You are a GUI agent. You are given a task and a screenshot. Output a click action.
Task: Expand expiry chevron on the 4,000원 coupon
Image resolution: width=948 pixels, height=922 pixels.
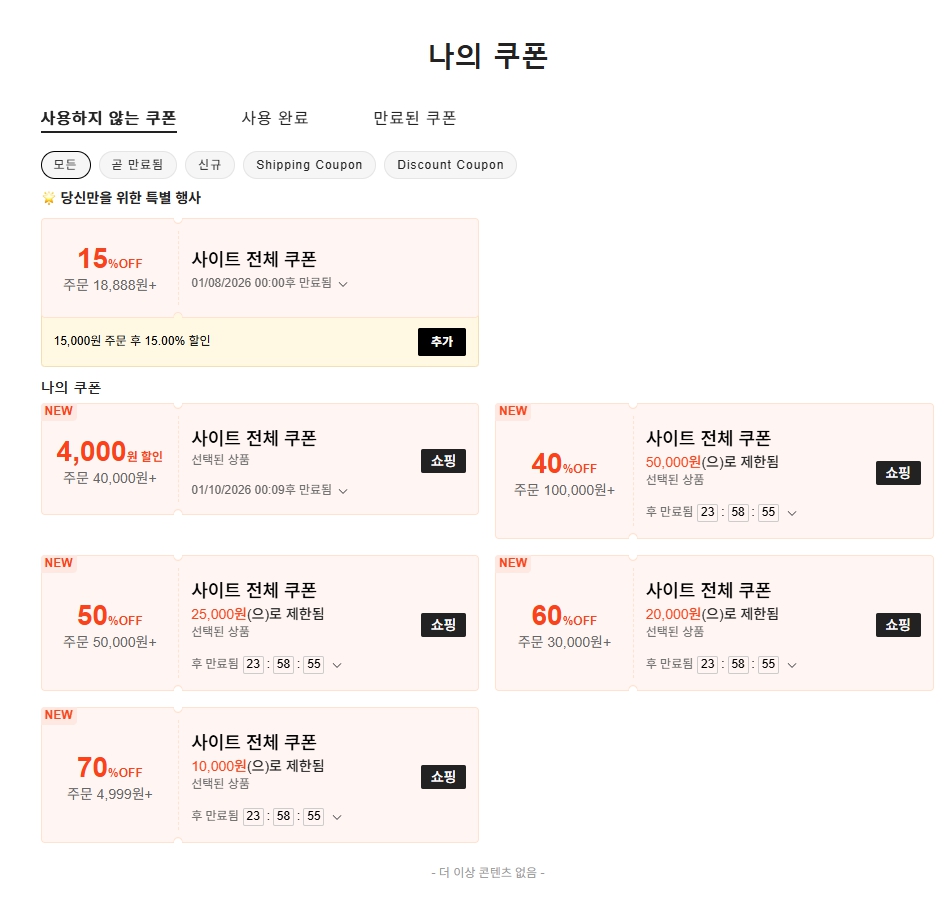click(x=343, y=490)
